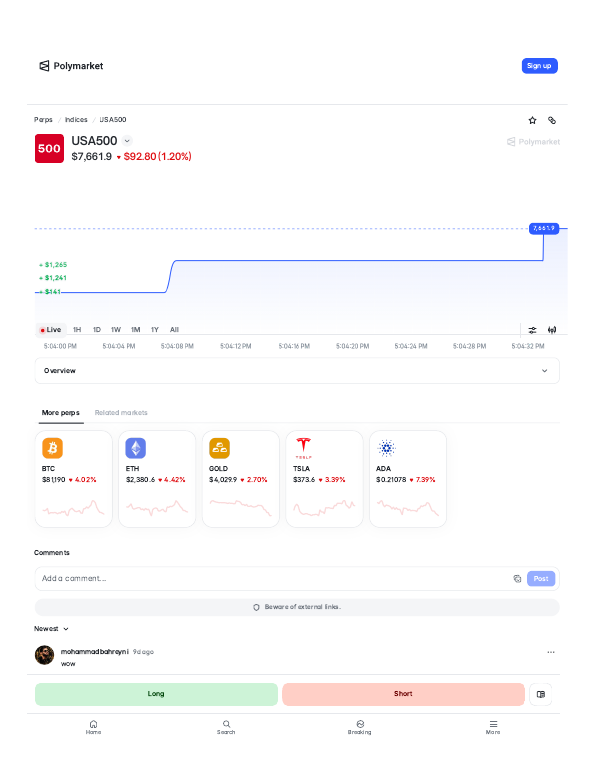Click the BTC price sparkline chart
This screenshot has width=595, height=770.
74,508
